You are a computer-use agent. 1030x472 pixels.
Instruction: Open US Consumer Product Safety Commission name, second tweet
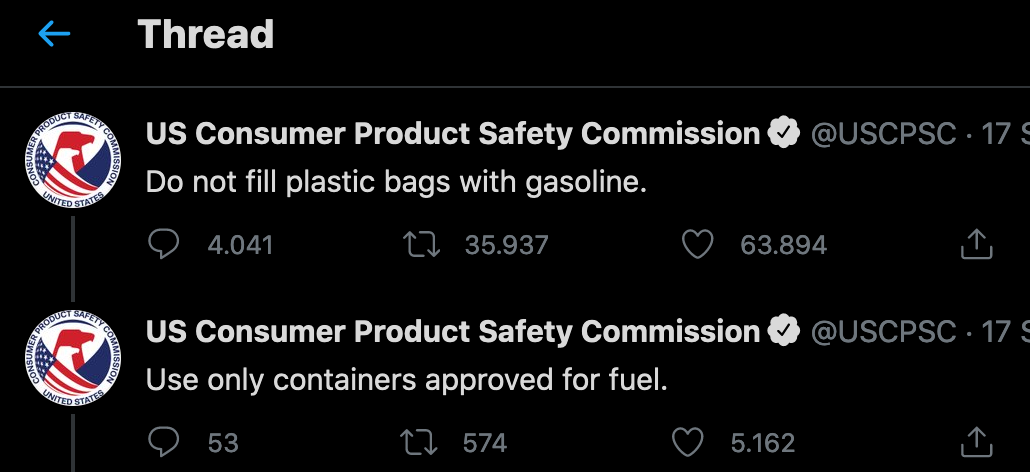(453, 331)
